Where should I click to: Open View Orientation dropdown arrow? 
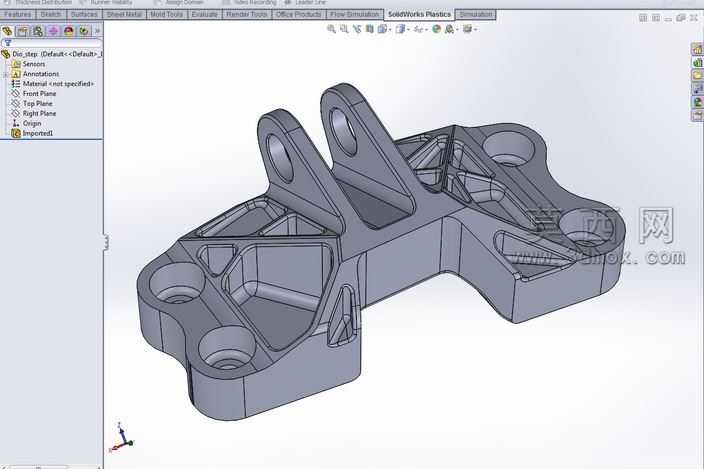[x=390, y=30]
